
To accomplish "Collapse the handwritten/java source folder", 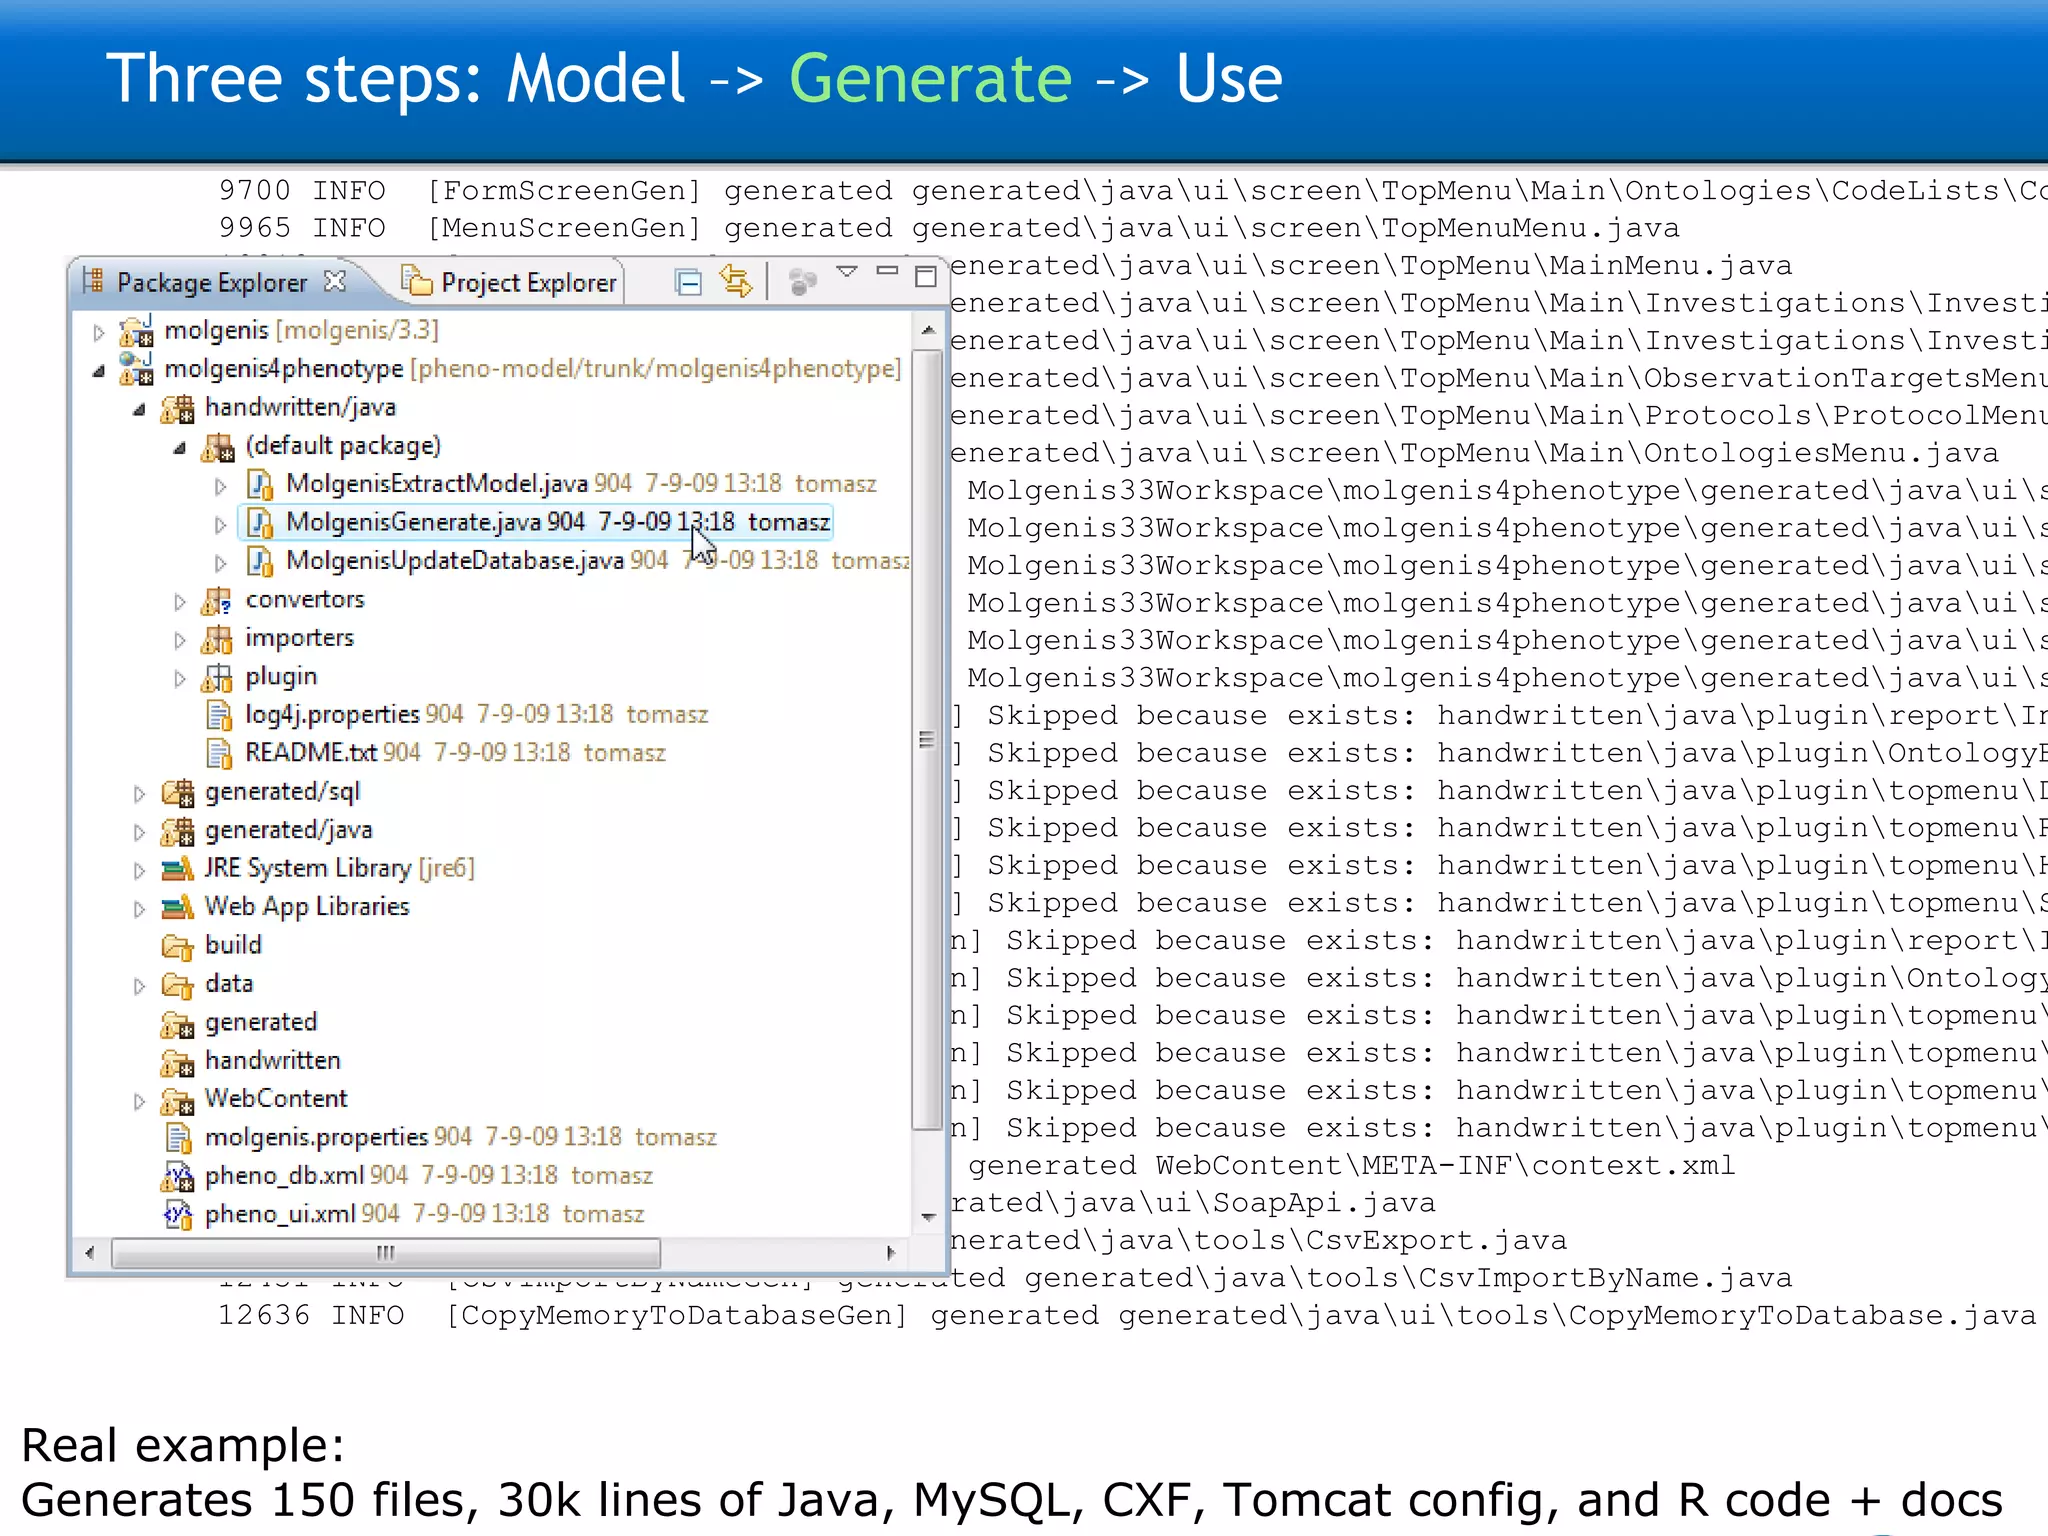I will (x=139, y=409).
